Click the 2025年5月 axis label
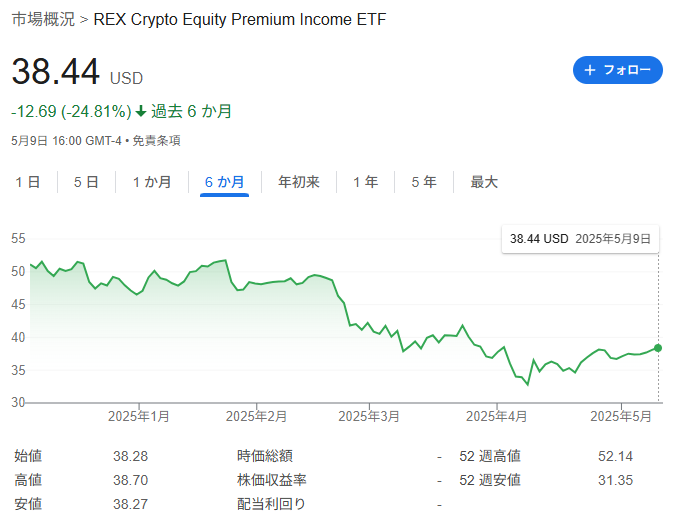Viewport: 691px width, 524px height. (x=621, y=416)
